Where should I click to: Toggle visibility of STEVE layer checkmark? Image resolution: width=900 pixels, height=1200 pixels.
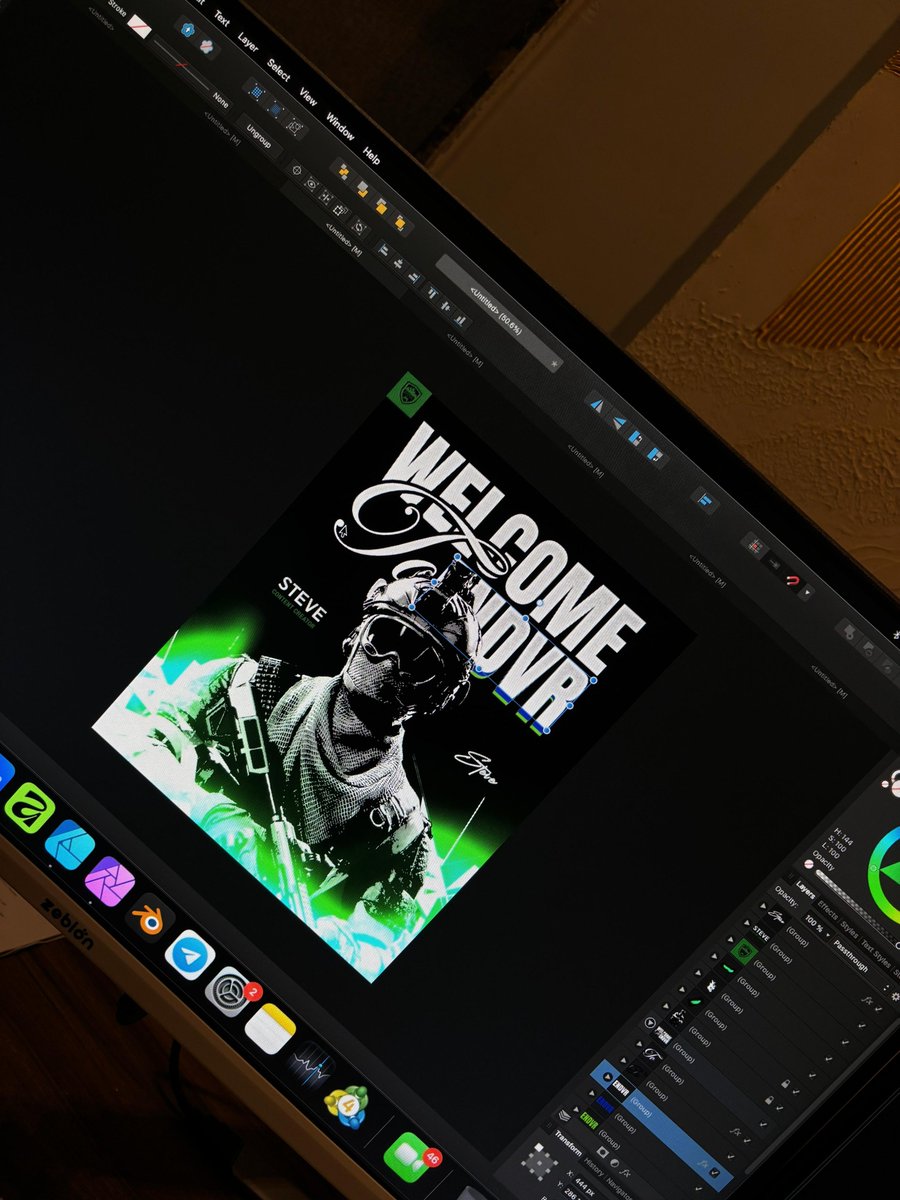click(x=862, y=1025)
